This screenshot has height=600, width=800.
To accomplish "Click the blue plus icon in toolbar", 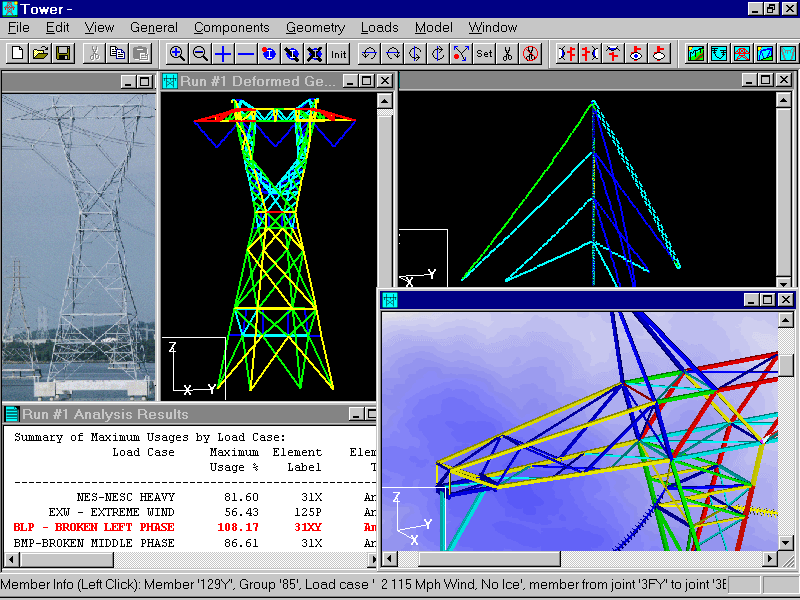I will [x=223, y=53].
